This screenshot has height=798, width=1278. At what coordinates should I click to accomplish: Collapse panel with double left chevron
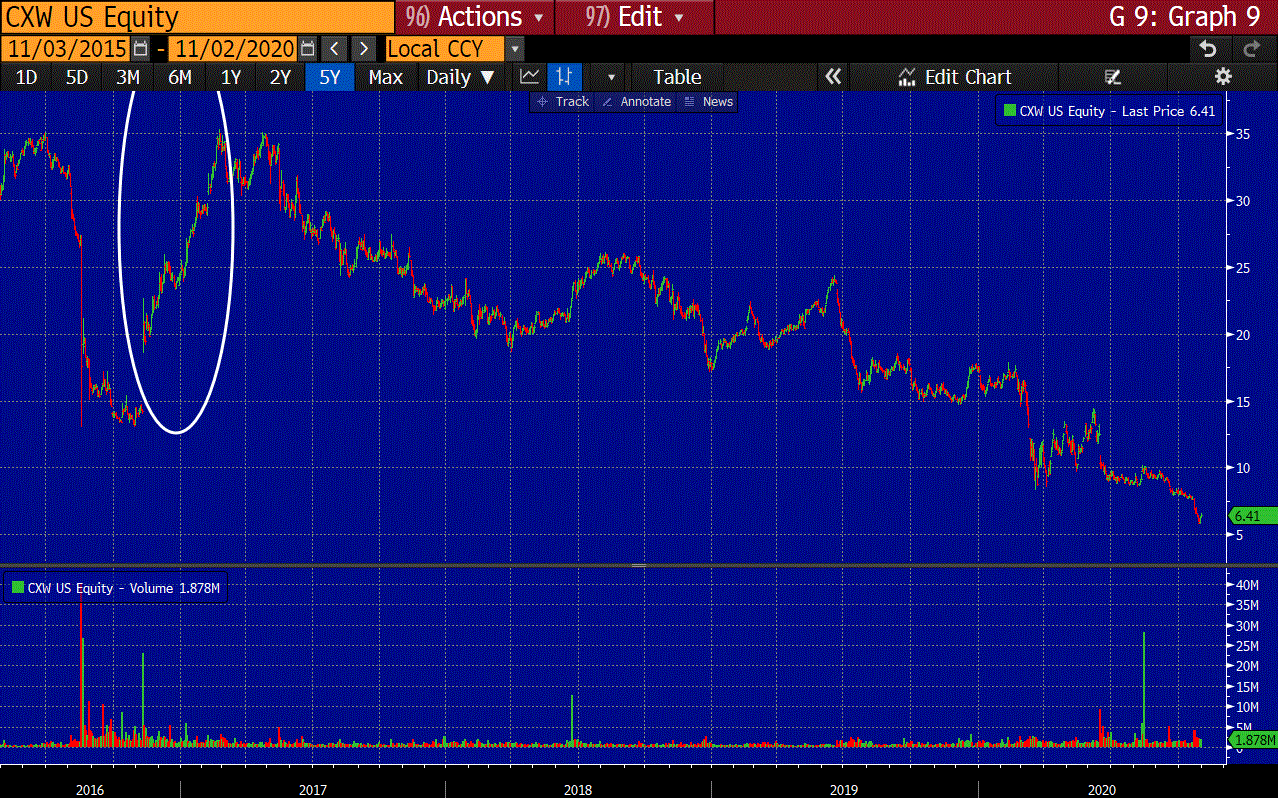(x=833, y=77)
